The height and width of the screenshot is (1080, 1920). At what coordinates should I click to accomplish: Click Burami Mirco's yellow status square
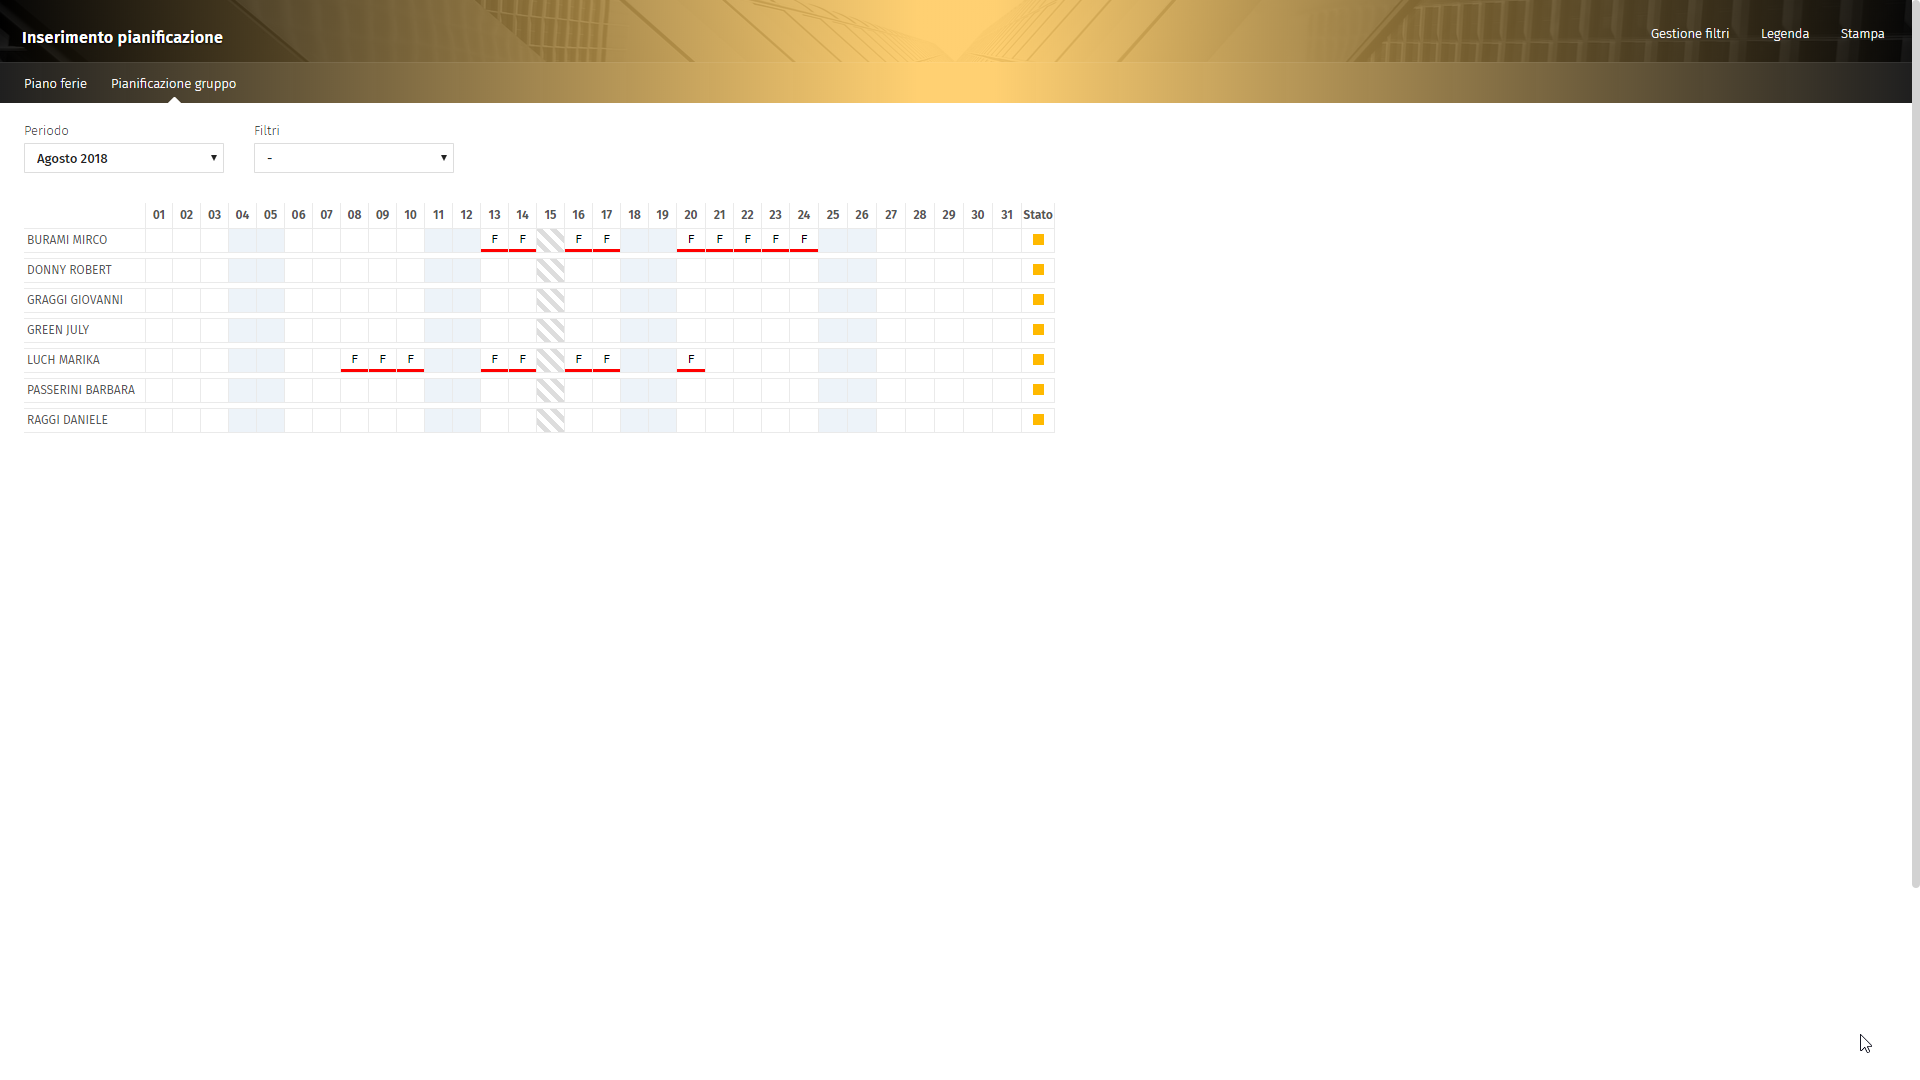[x=1038, y=240]
